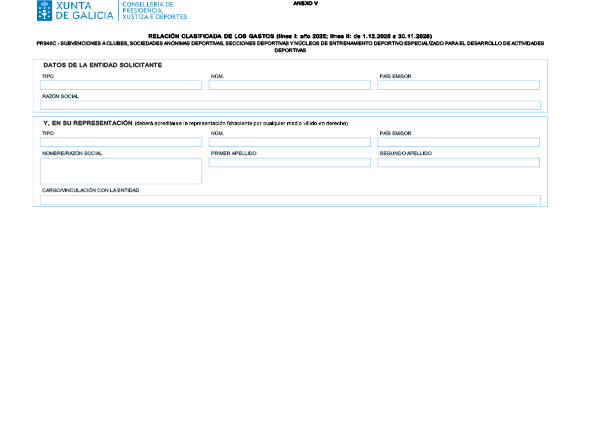
Task: Focus the CARGO/VINCULACIÓN CON LA ENTIDAD field
Action: (x=290, y=200)
